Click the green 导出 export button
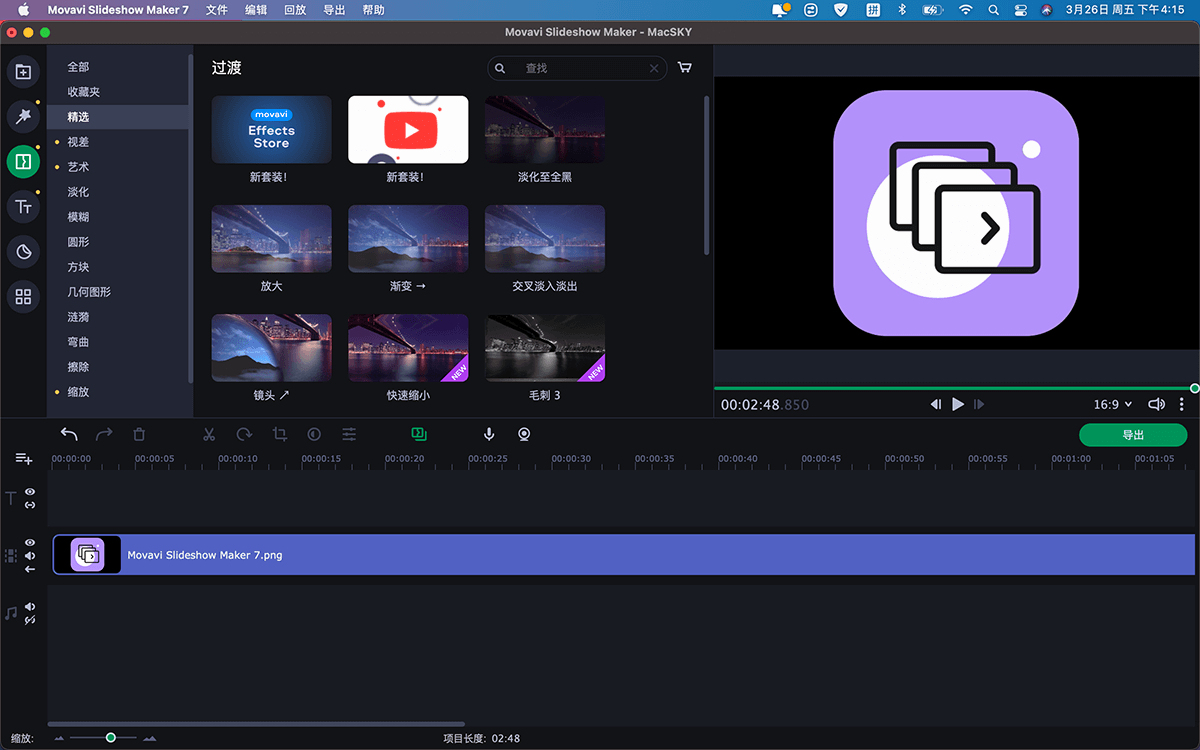The height and width of the screenshot is (750, 1200). point(1133,435)
